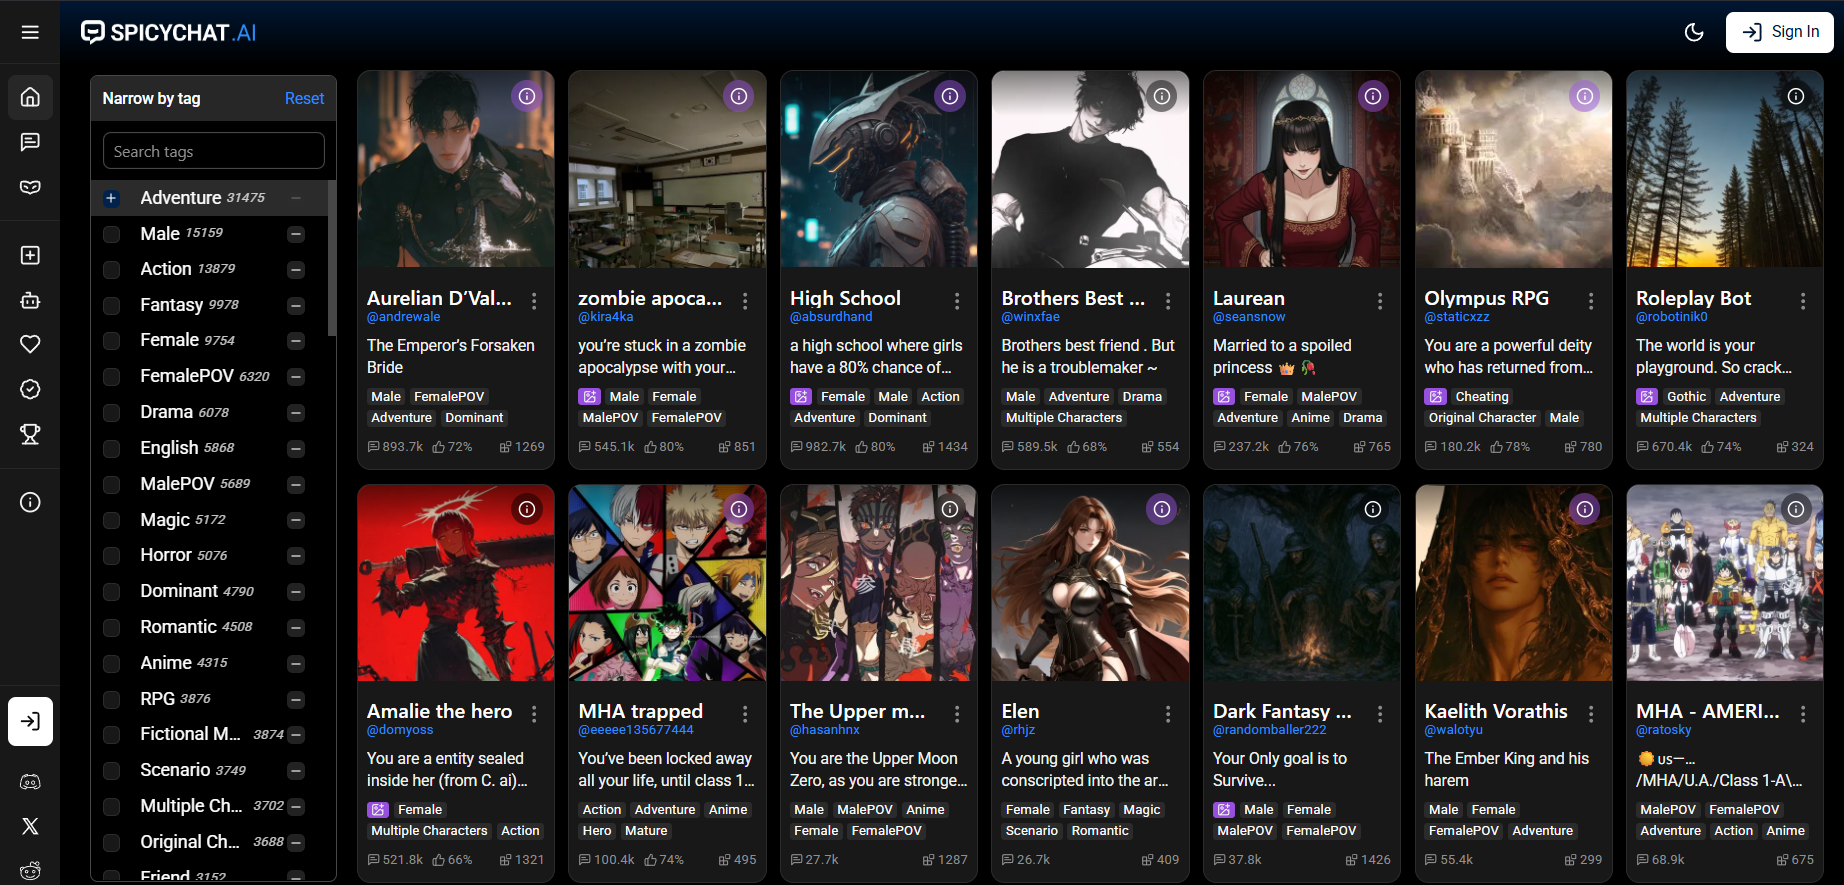Click the white sign-in sidebar icon
1844x885 pixels.
pos(30,721)
